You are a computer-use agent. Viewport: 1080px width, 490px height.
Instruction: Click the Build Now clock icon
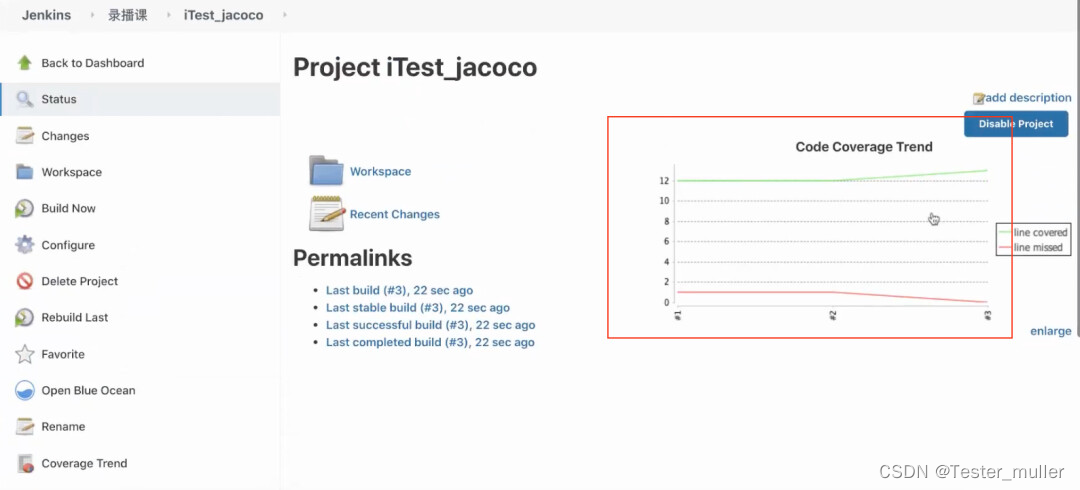(x=25, y=209)
